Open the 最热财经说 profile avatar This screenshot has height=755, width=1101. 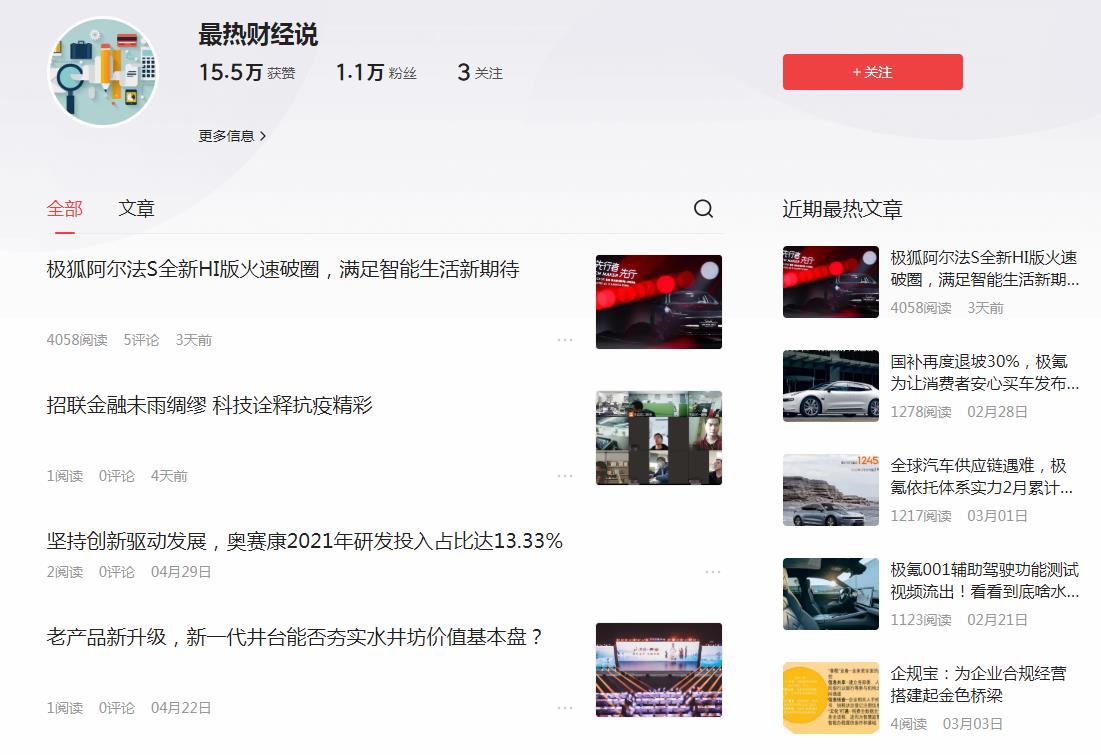tap(103, 72)
